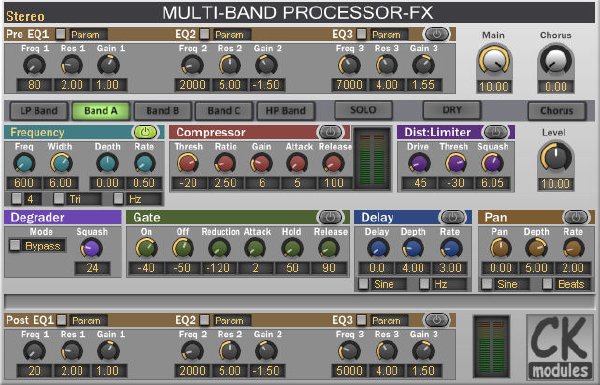The height and width of the screenshot is (385, 600).
Task: Click the SOLO button
Action: [363, 110]
